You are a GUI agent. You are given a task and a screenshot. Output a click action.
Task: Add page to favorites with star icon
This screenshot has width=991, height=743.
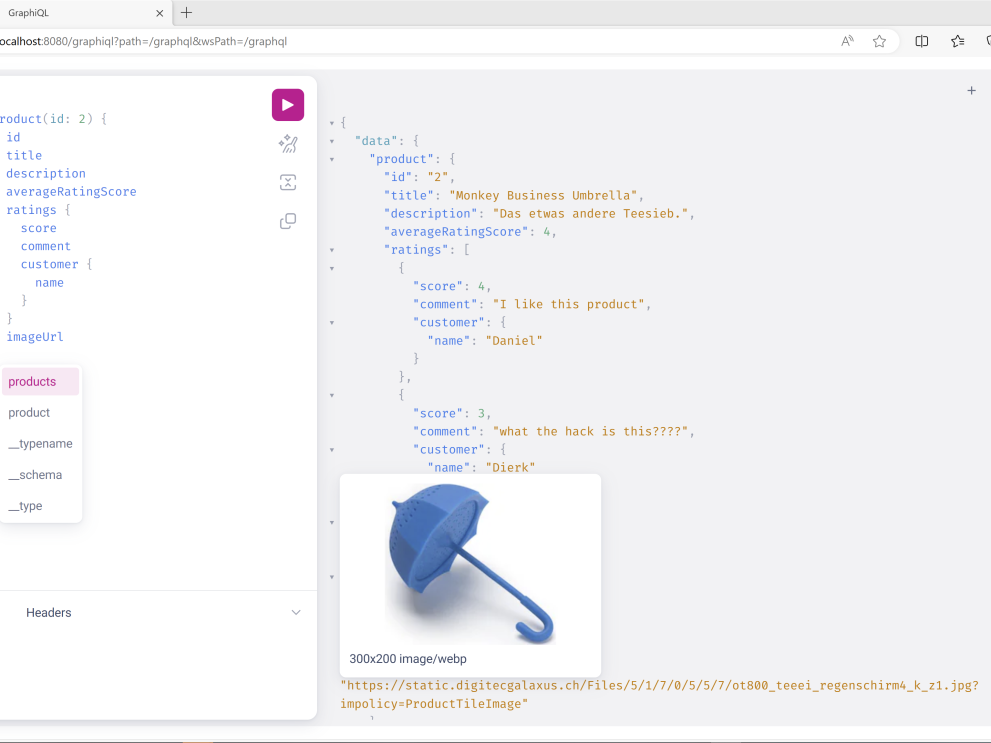click(879, 41)
